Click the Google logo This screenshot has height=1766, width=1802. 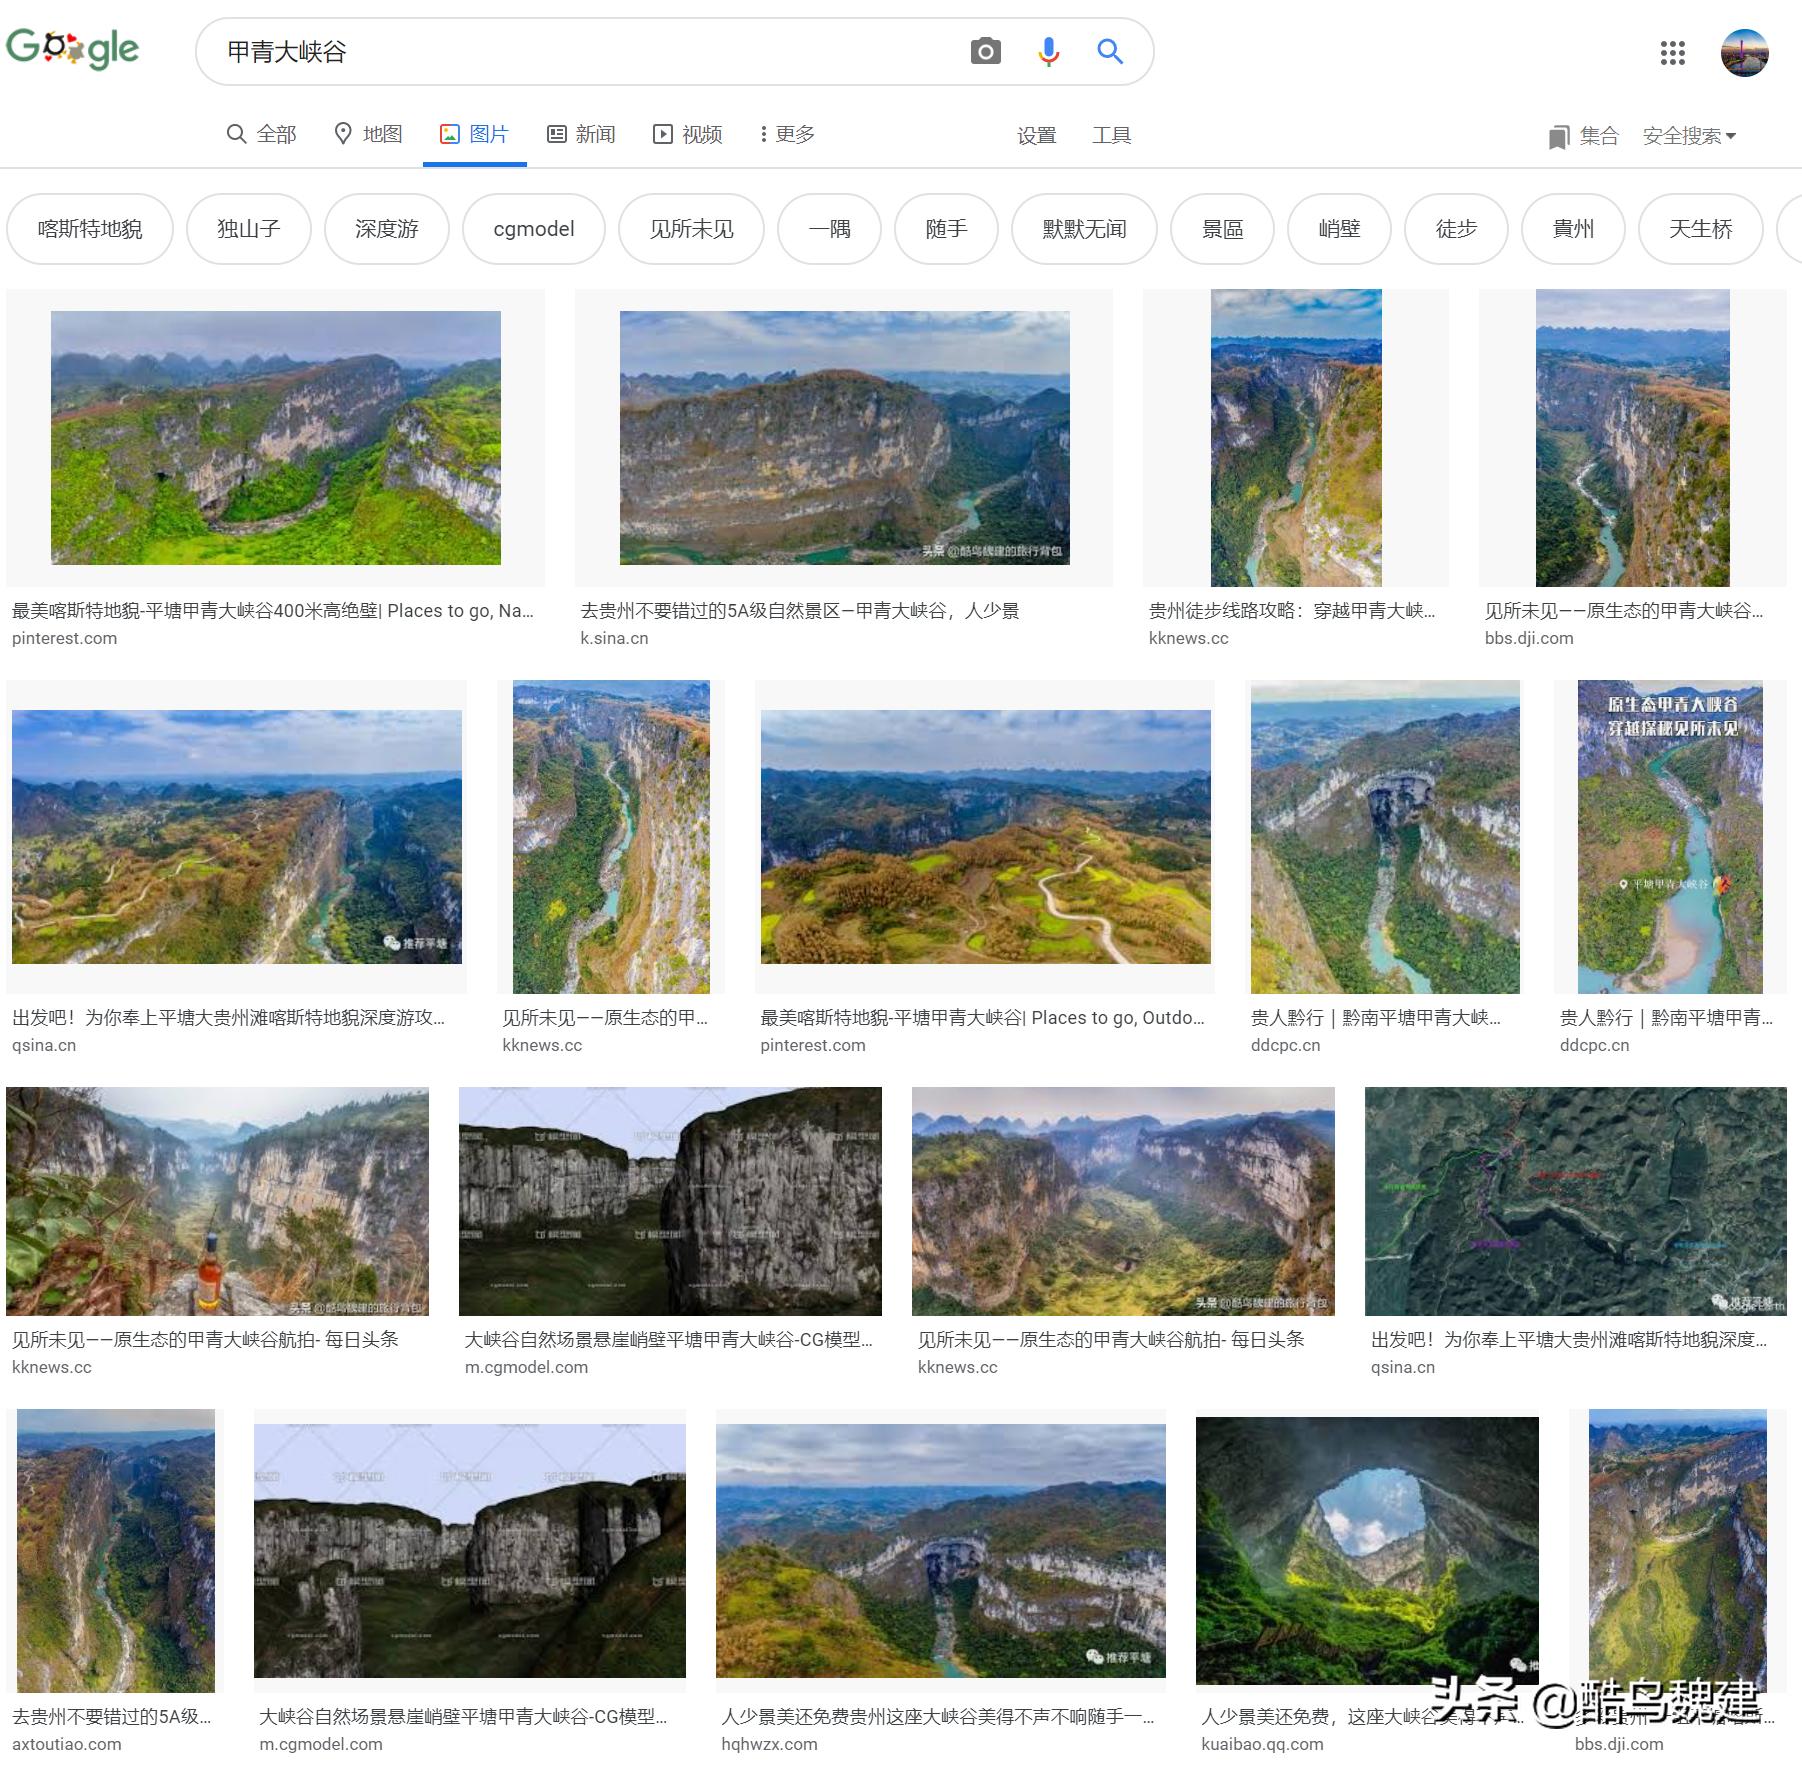pos(73,49)
